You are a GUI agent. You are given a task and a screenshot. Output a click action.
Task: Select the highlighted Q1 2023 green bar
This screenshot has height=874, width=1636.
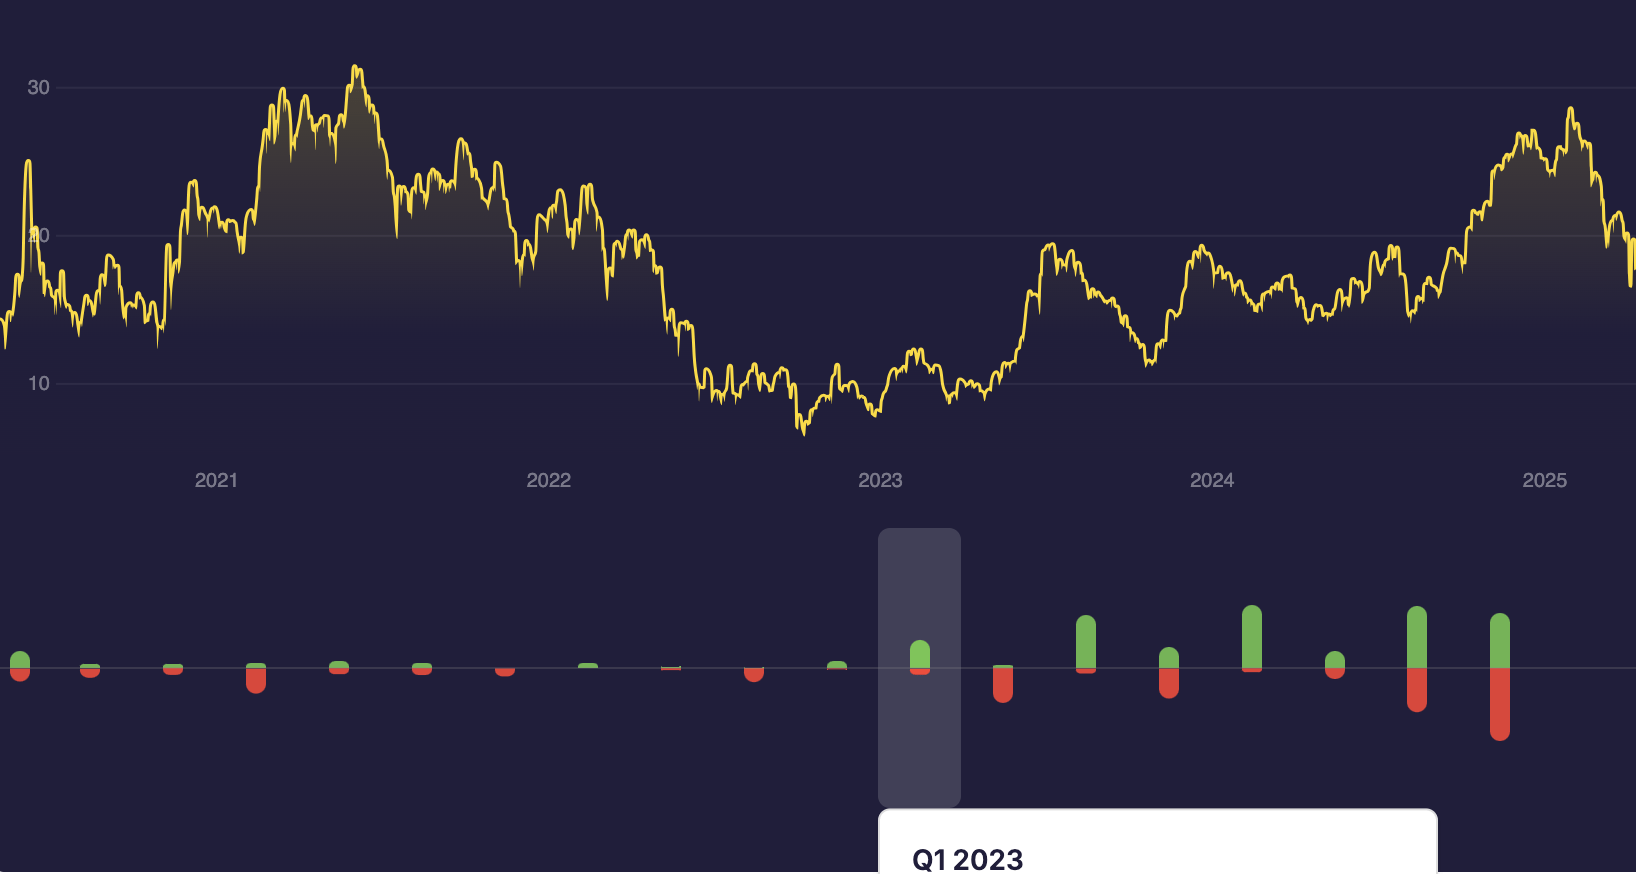tap(920, 654)
